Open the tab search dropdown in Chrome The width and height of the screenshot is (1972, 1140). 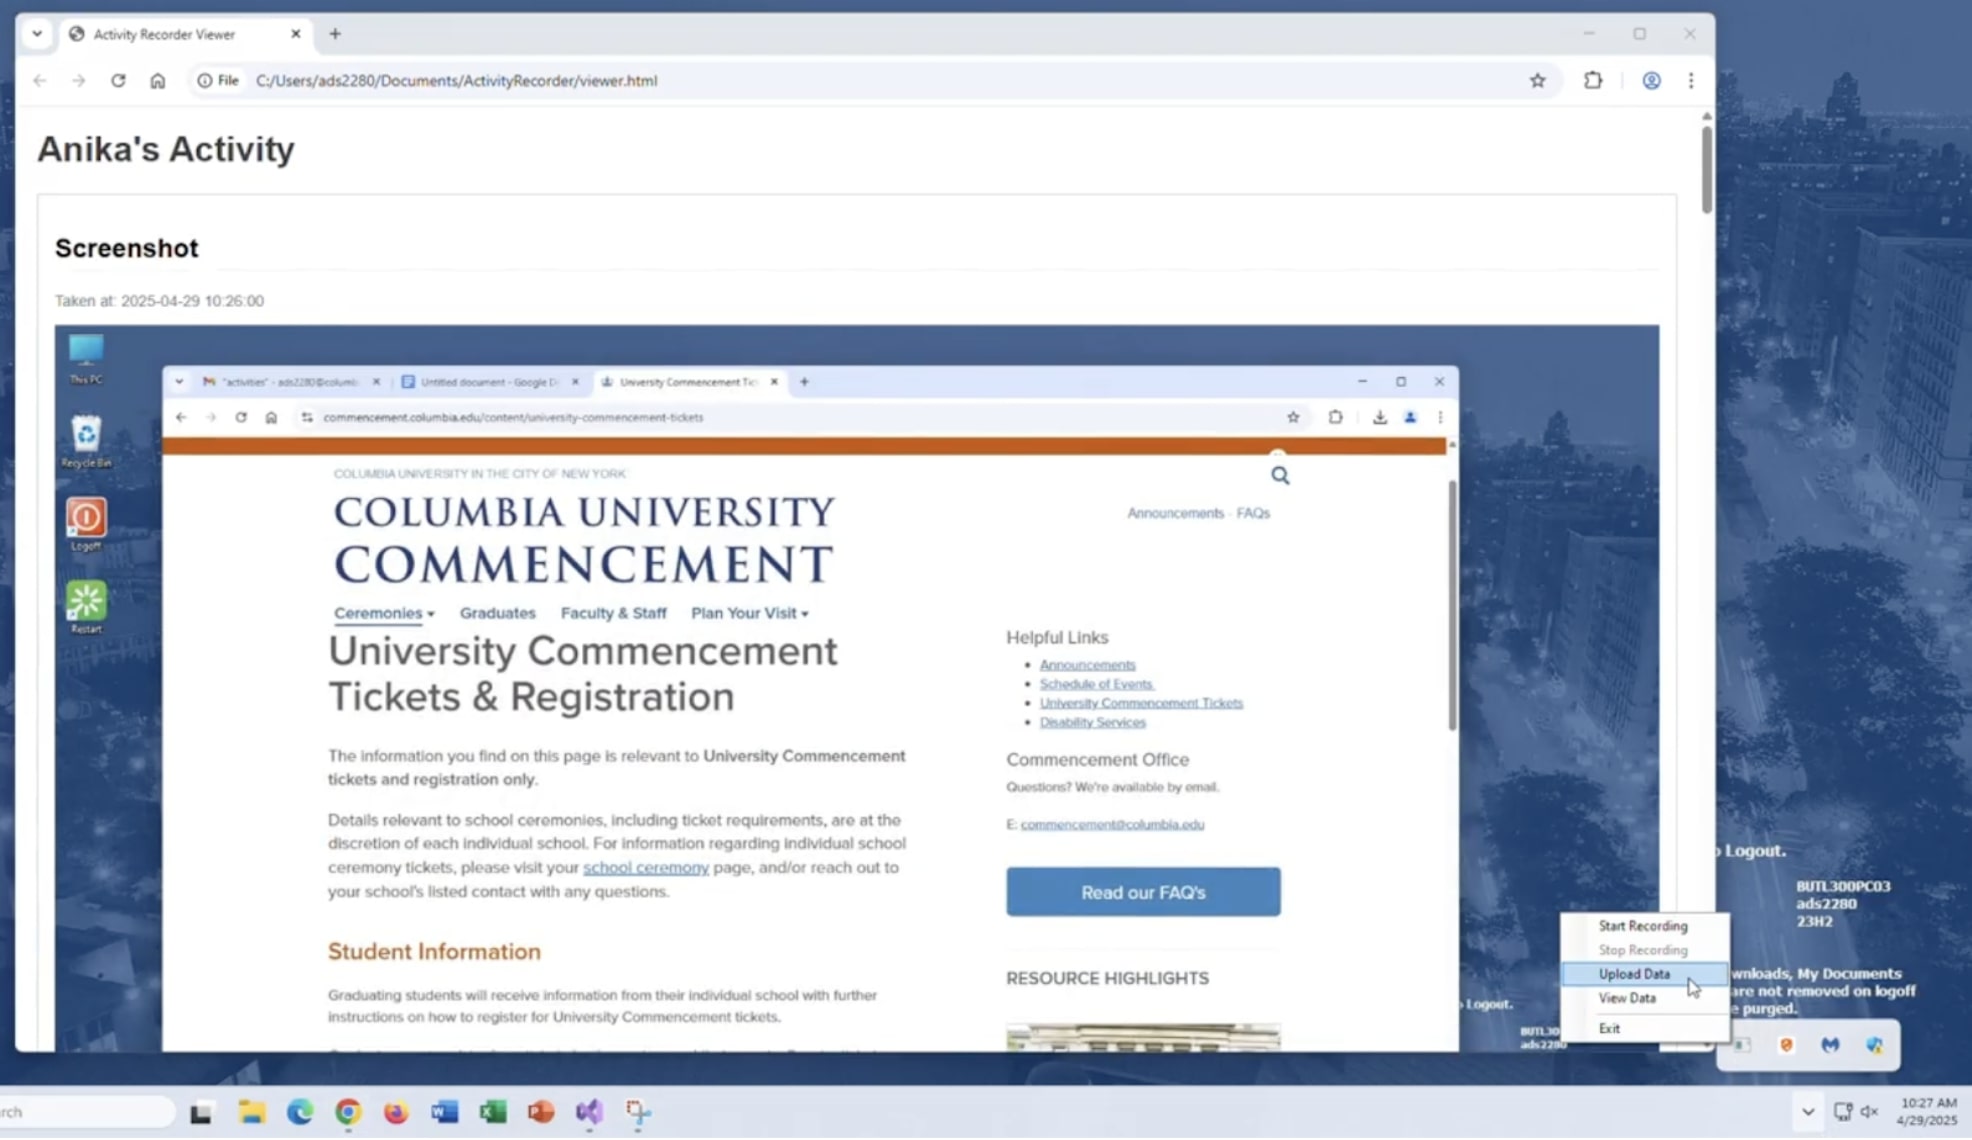37,34
